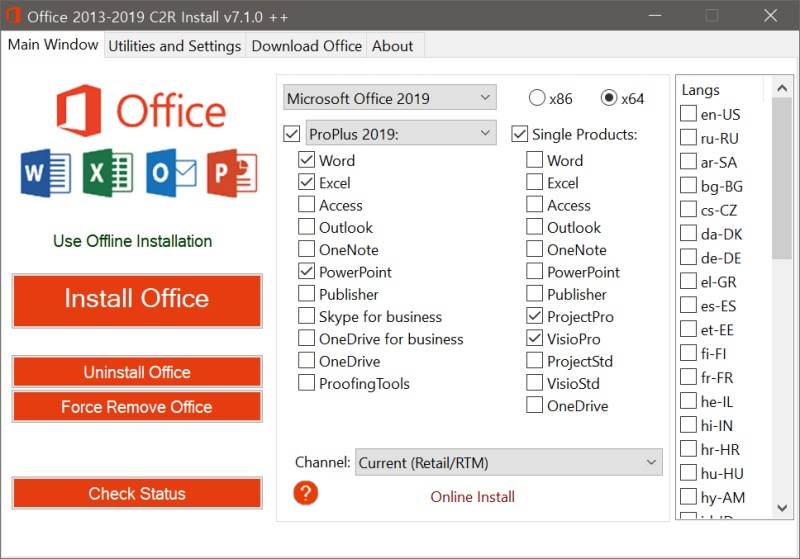Click the Langs list scroll down arrow
The image size is (800, 559).
tap(782, 508)
